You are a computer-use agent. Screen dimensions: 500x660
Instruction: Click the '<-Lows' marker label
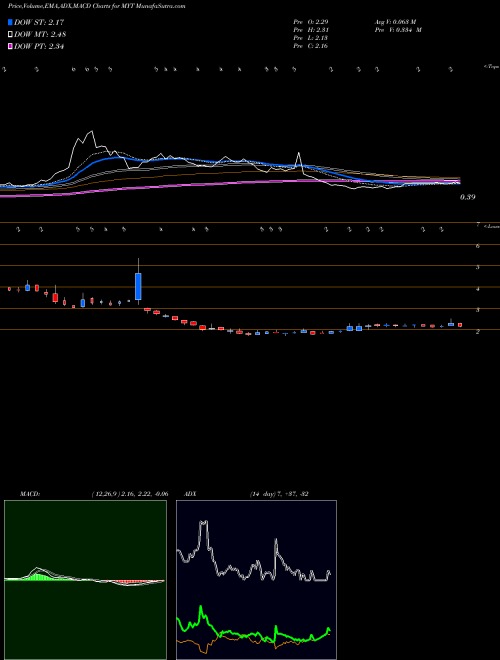pos(491,226)
